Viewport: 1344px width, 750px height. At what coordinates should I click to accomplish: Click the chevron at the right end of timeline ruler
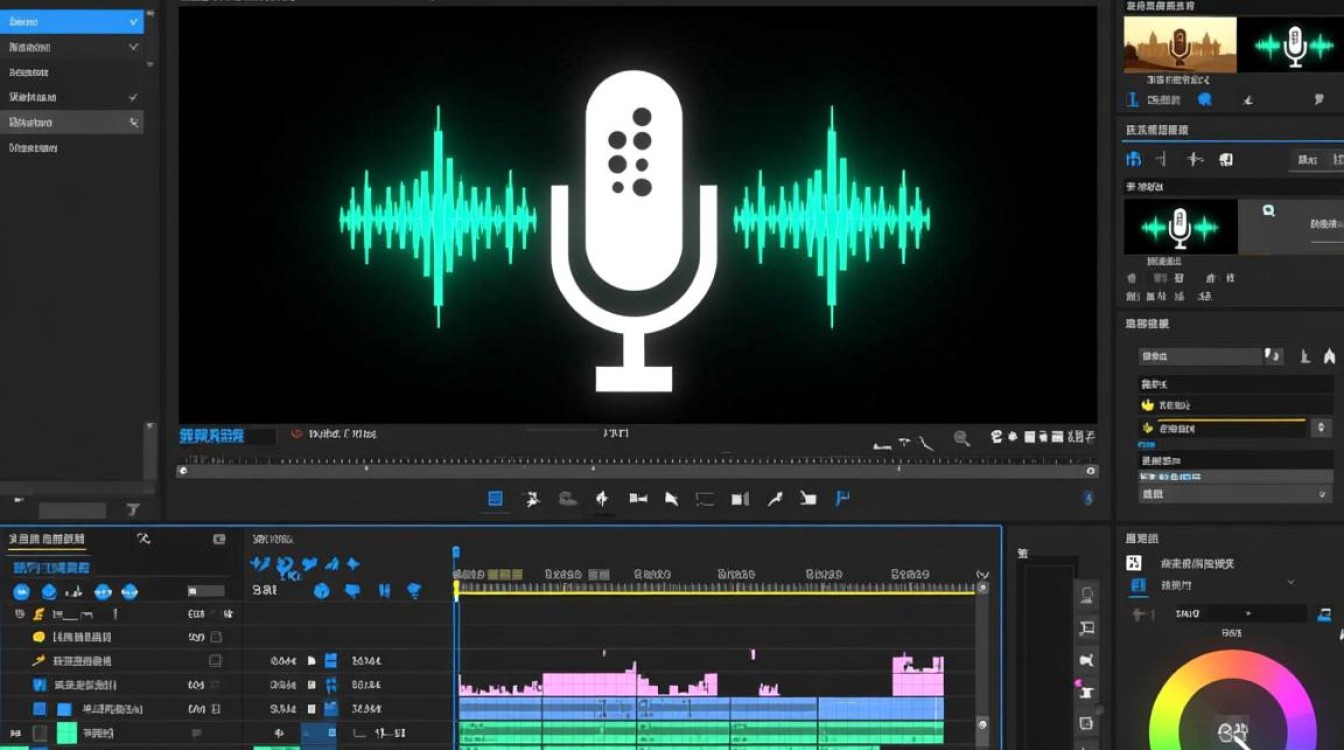point(983,575)
